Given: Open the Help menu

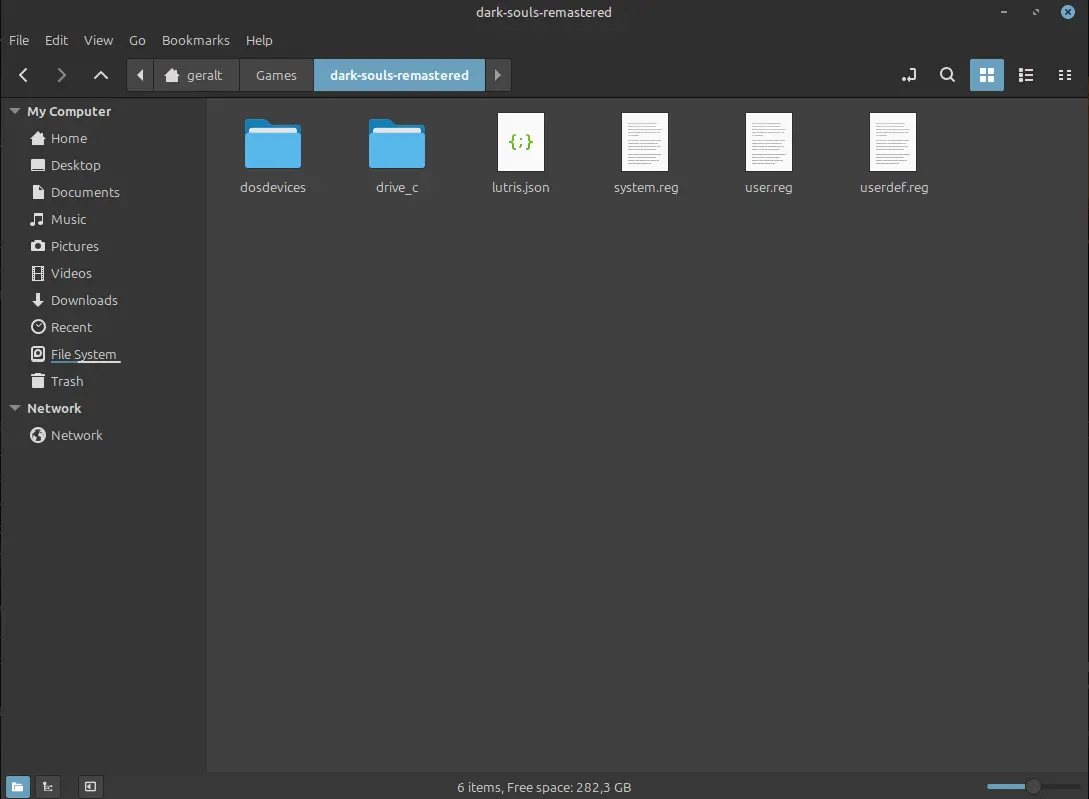Looking at the screenshot, I should pos(259,40).
